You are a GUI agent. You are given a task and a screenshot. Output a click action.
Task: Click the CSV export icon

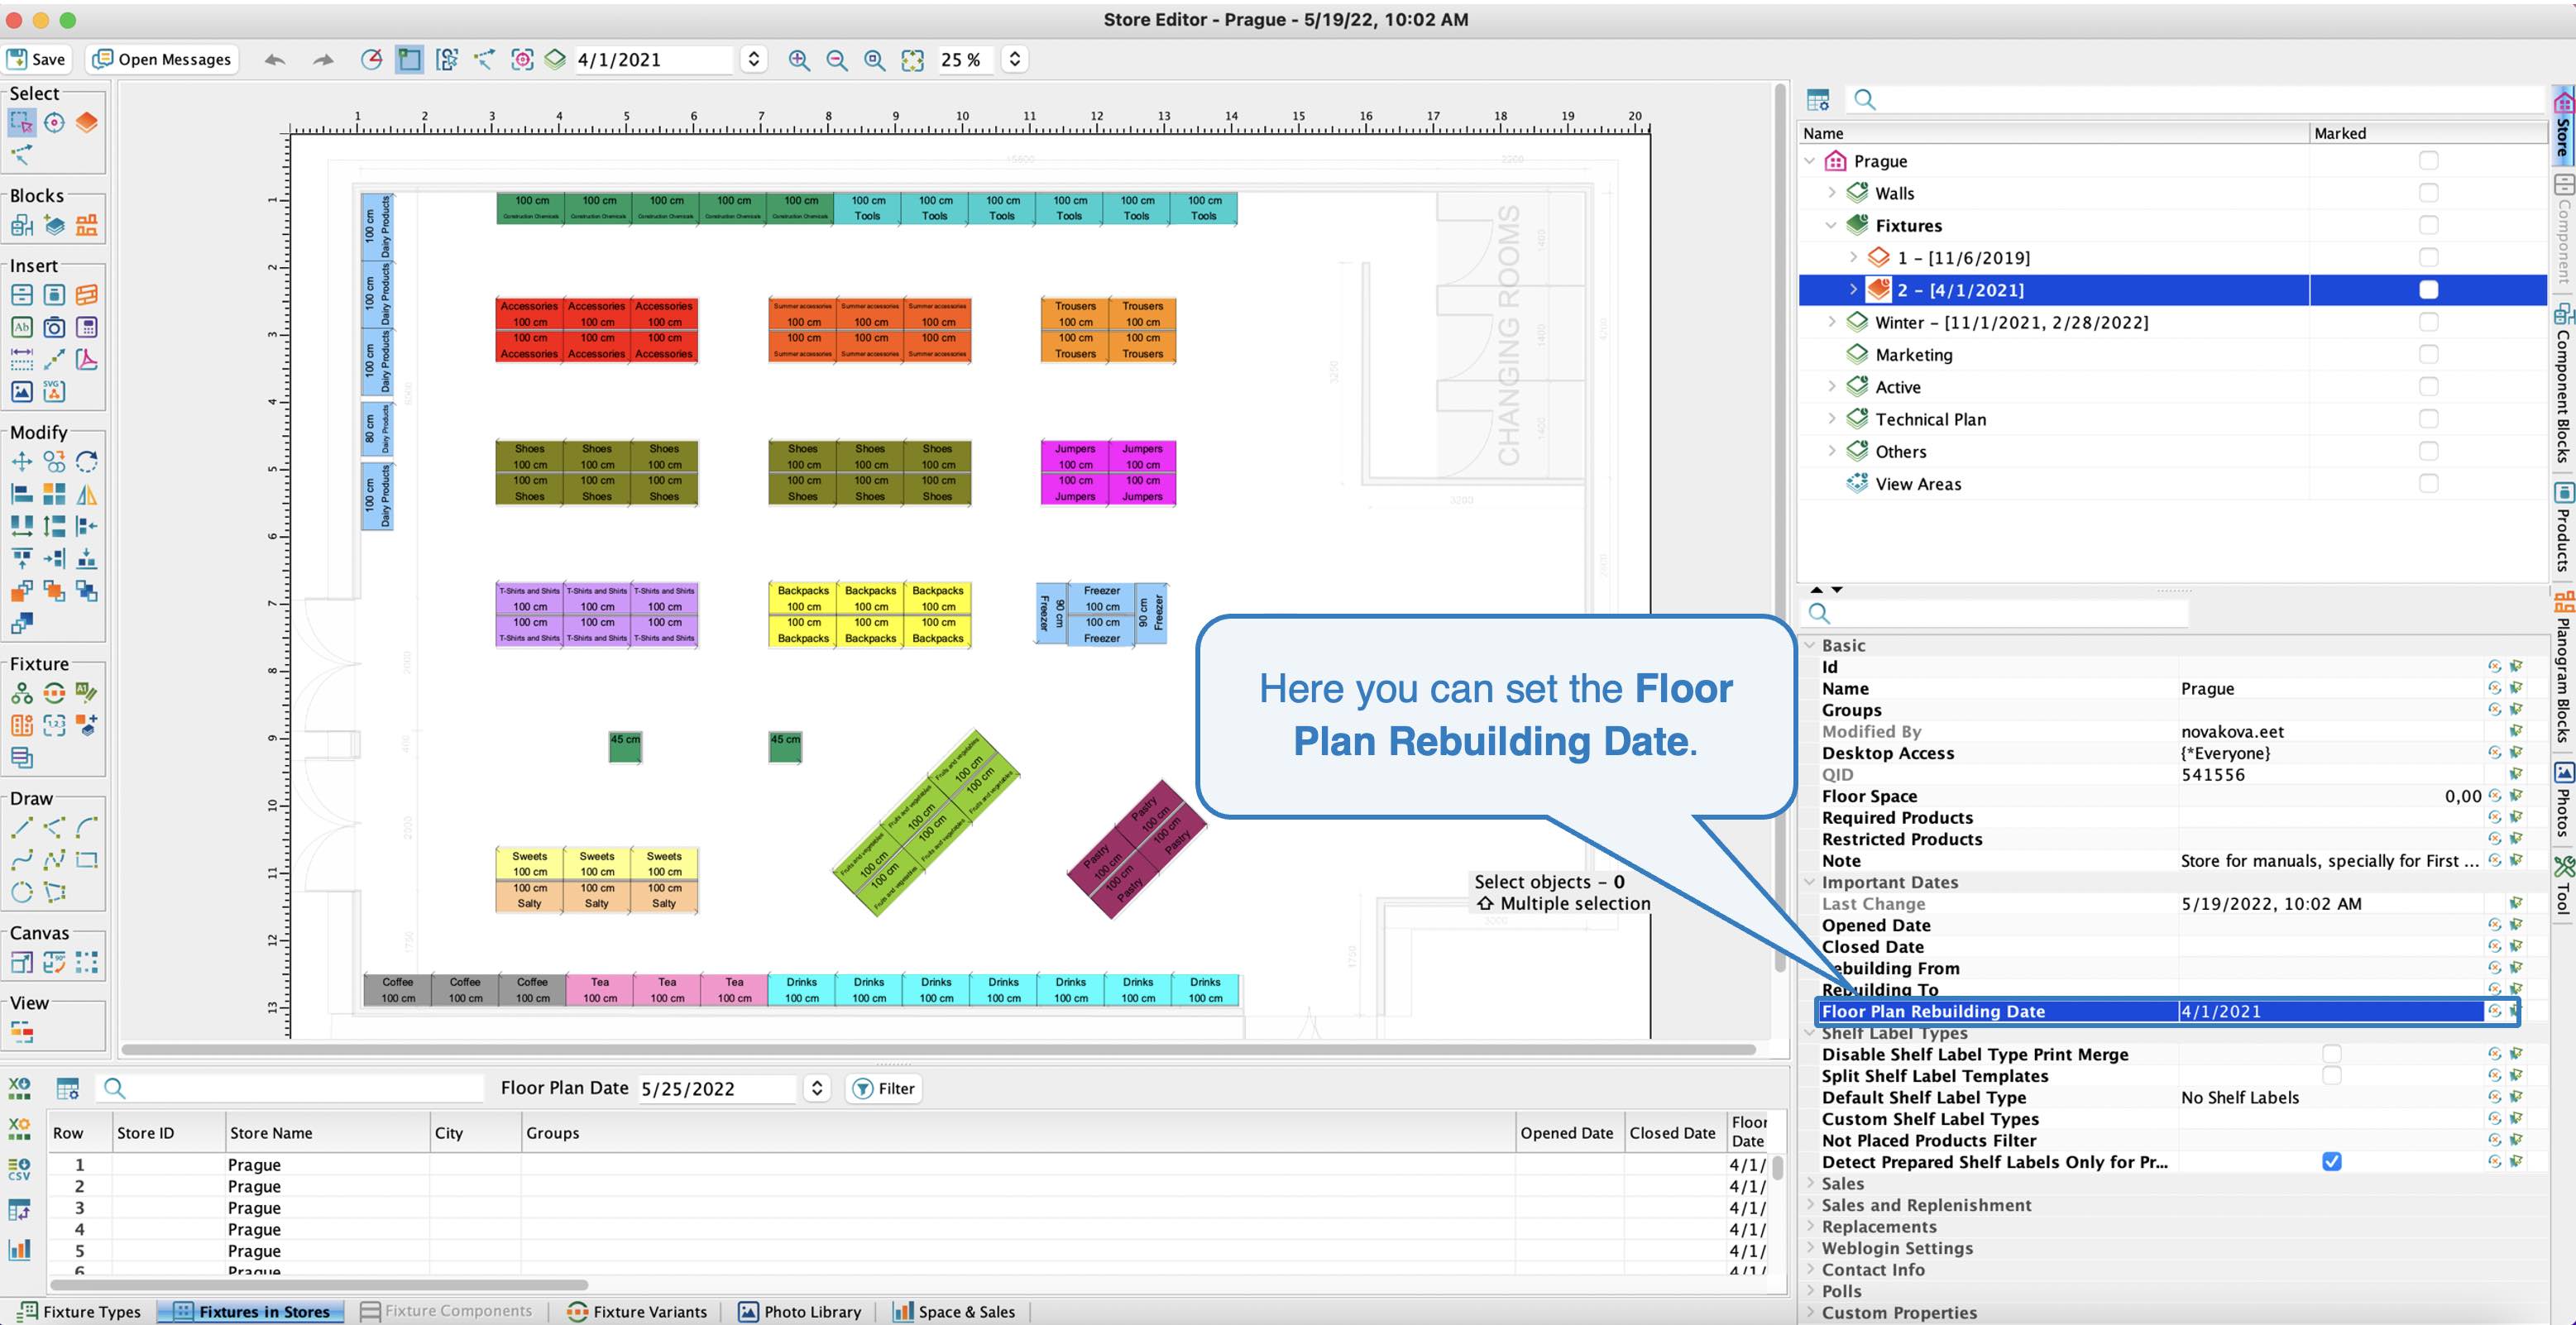(19, 1169)
